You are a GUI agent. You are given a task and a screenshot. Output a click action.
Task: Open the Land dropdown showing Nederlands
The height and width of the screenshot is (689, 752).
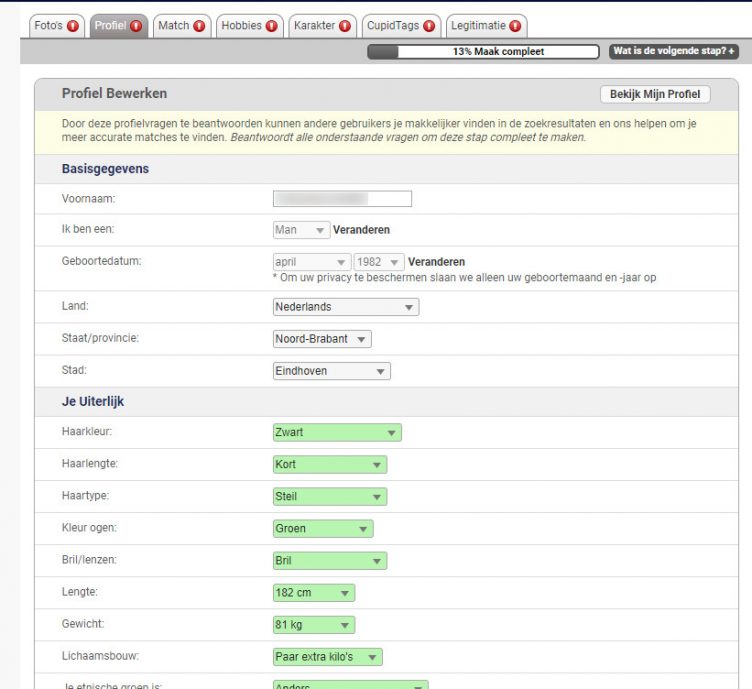[x=346, y=307]
